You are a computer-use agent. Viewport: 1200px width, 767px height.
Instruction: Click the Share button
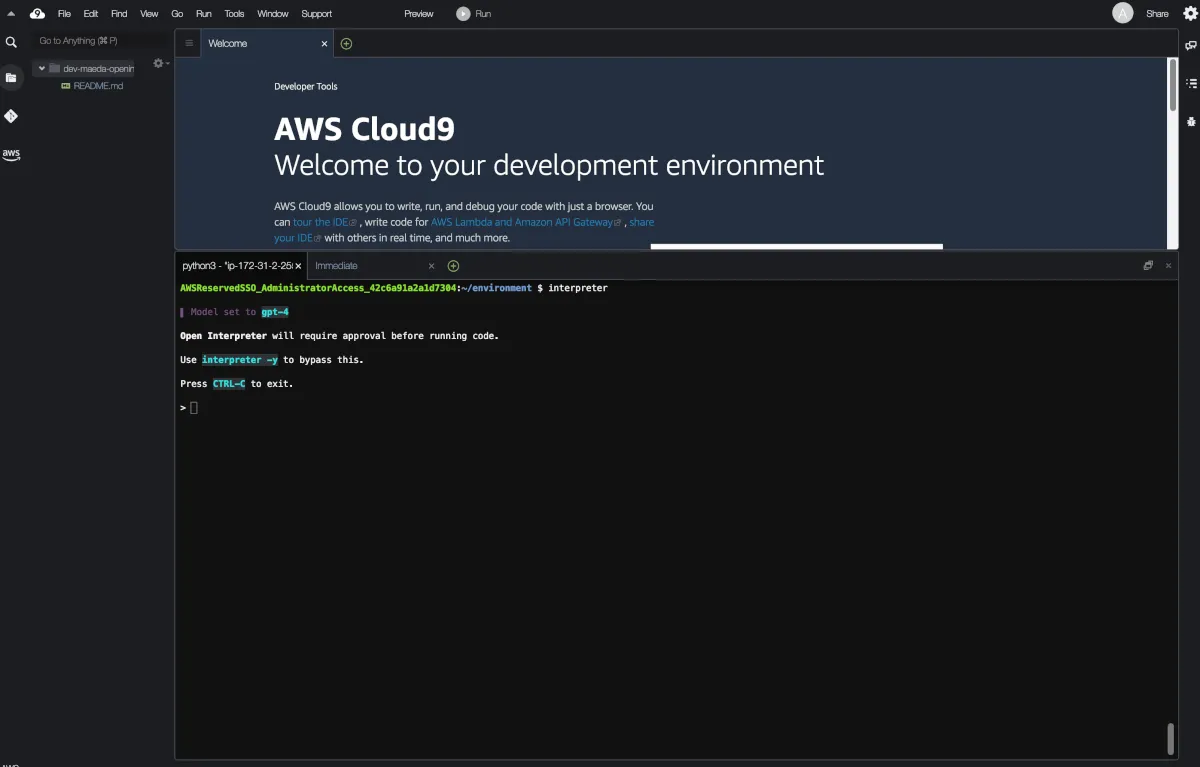click(1157, 14)
